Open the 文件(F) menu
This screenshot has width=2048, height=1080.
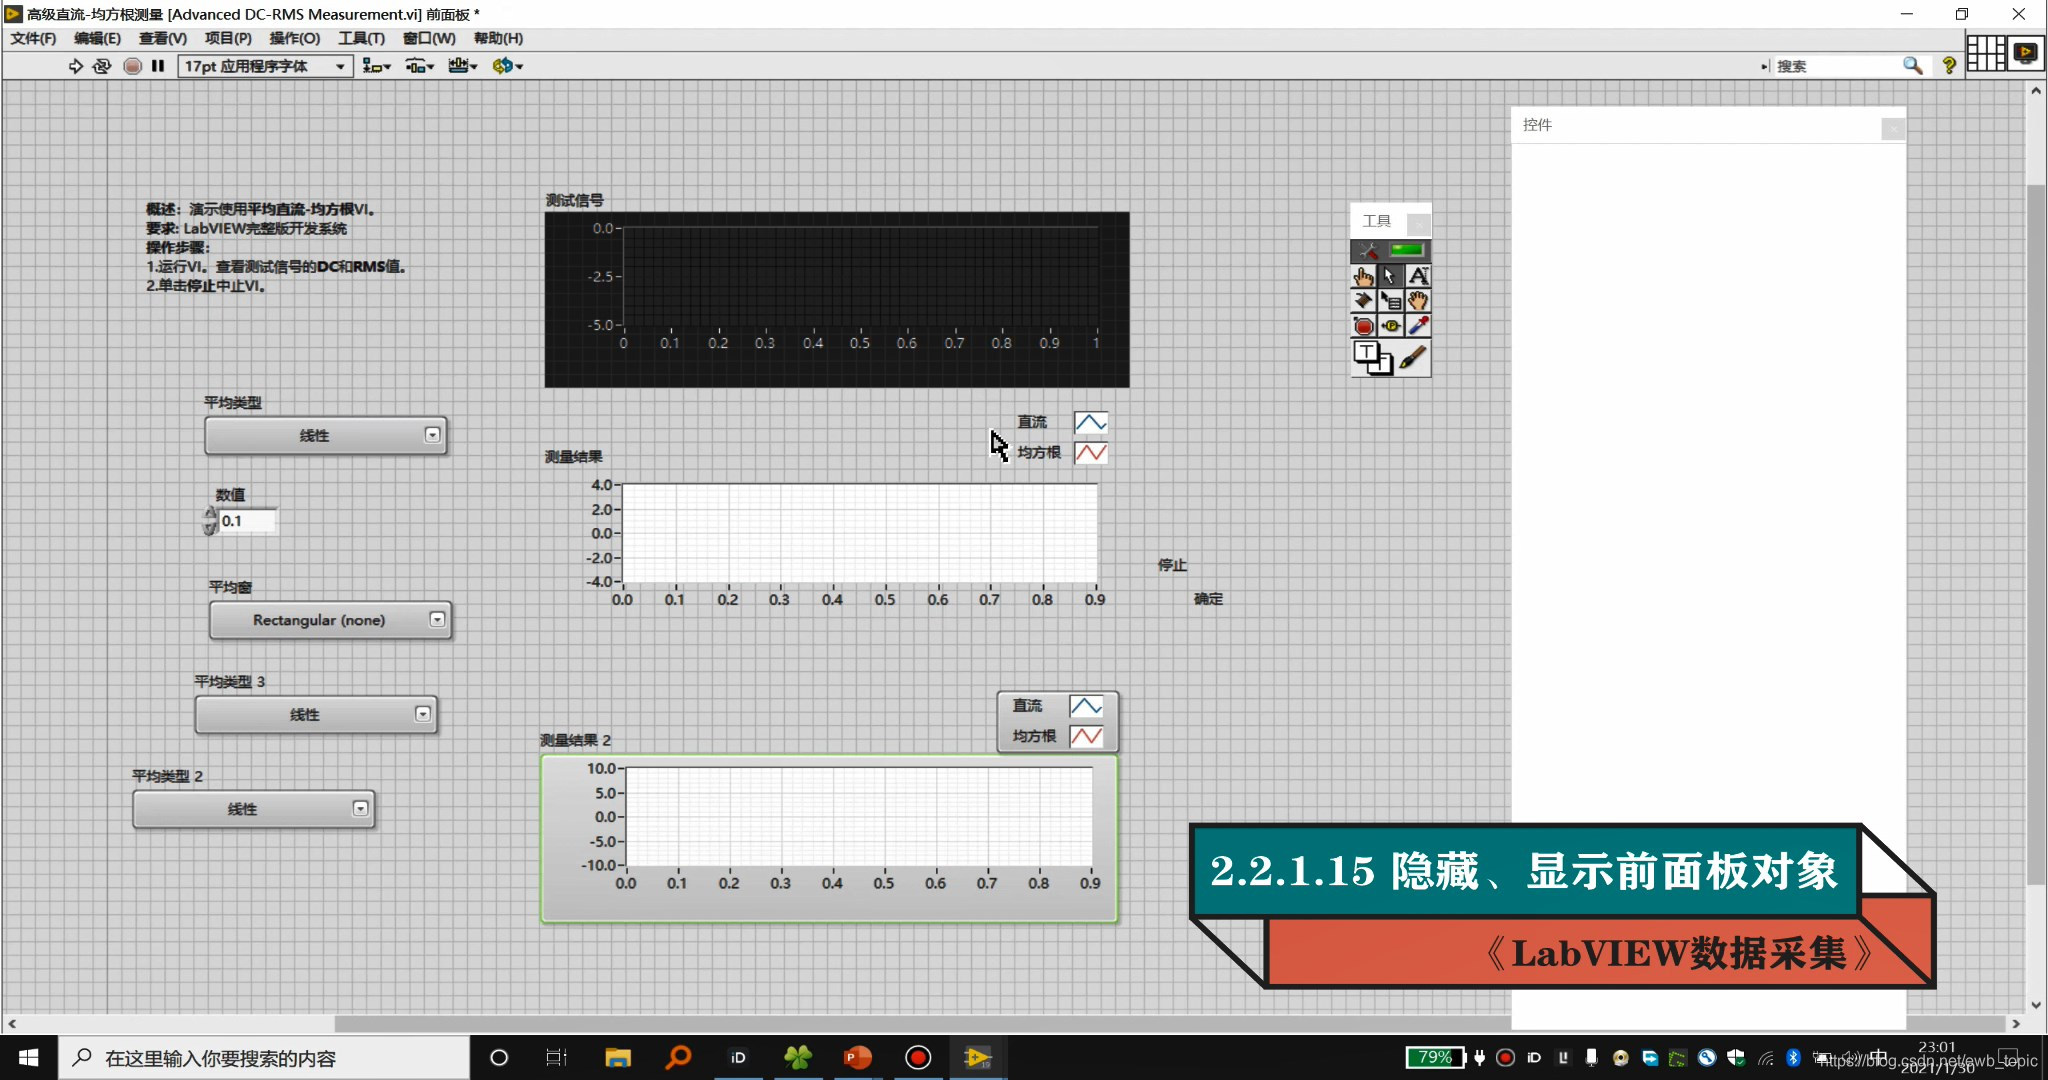(33, 38)
